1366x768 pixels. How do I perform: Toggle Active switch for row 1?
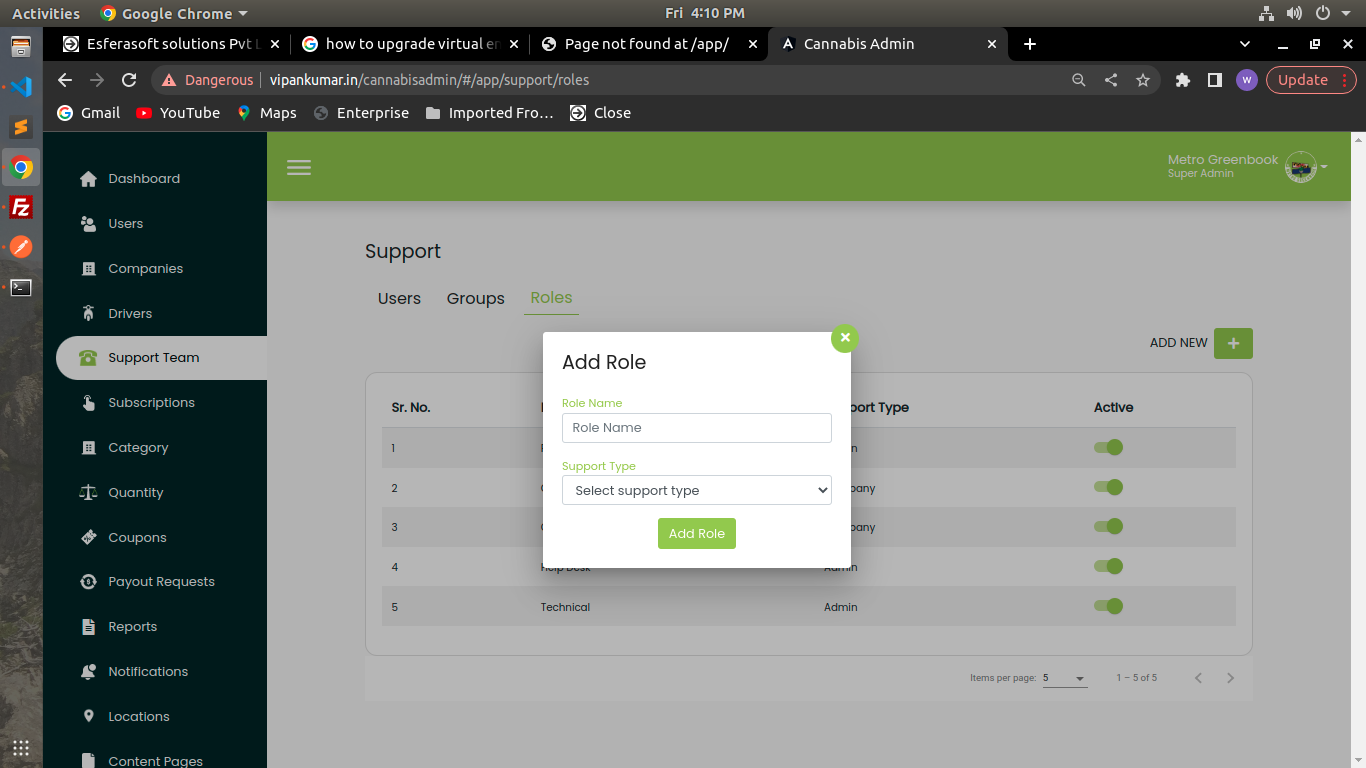click(1109, 447)
